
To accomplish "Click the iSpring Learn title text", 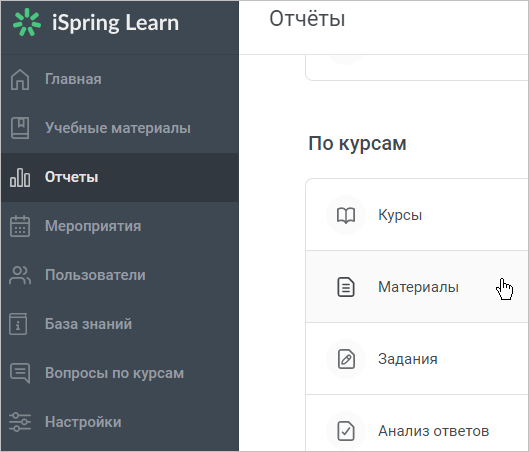I will click(x=115, y=23).
